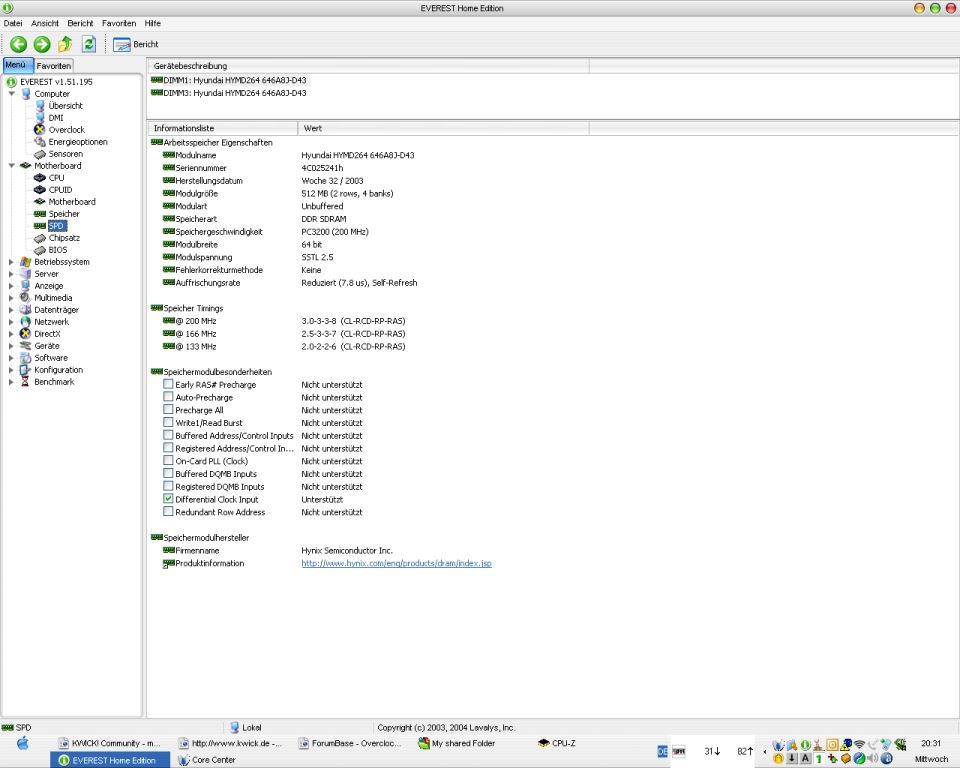Open the Favoriten menu in menu bar
The image size is (960, 768).
tap(119, 23)
